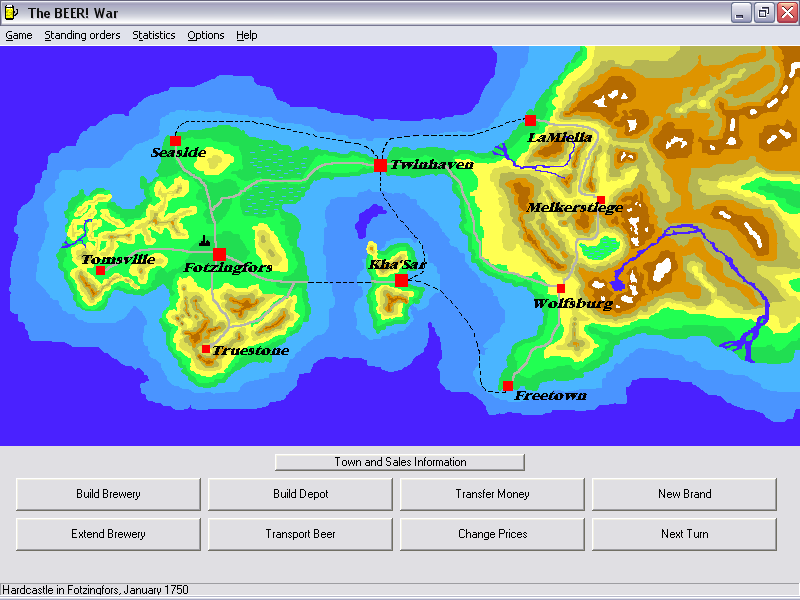Open the Game menu

pyautogui.click(x=19, y=35)
